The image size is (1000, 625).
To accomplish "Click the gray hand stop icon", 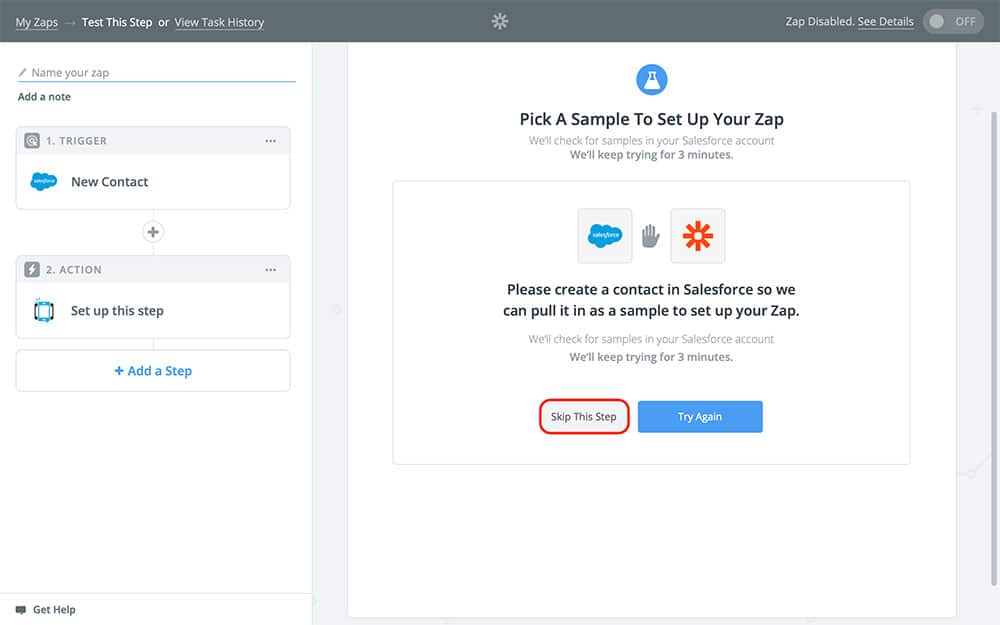I will pos(651,236).
